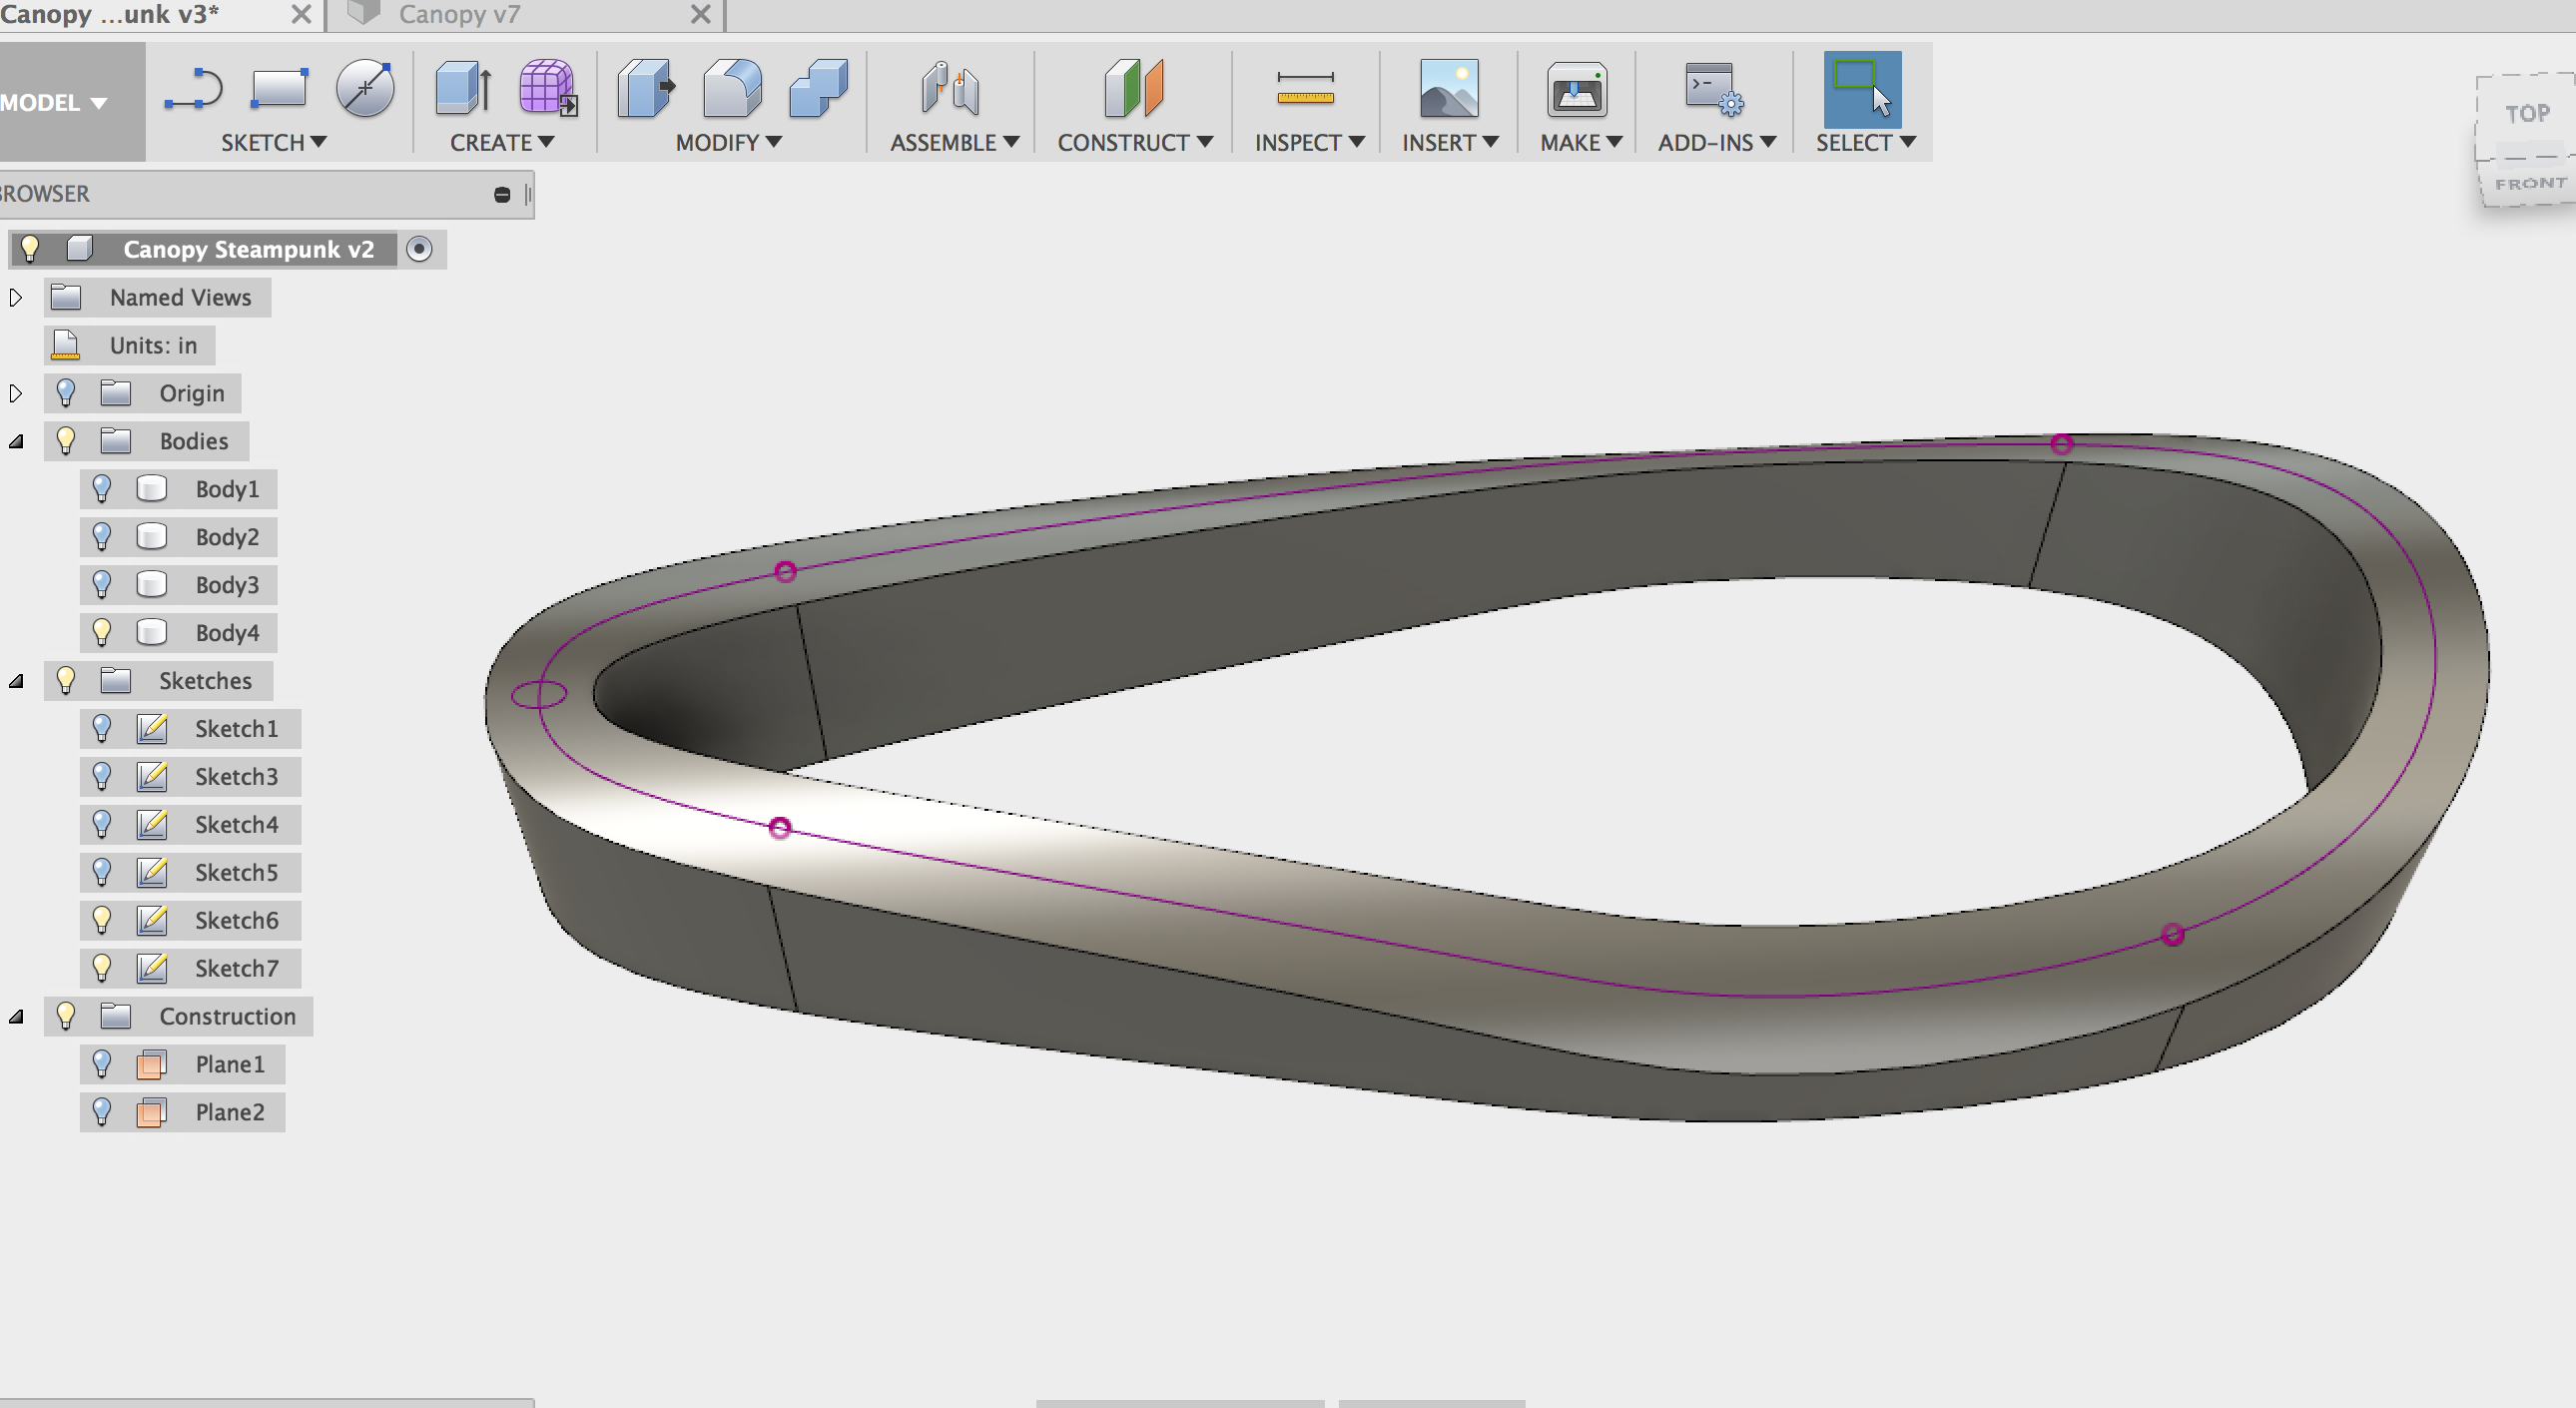Open the 3D Print icon under Make
The width and height of the screenshot is (2576, 1408).
pos(1577,89)
